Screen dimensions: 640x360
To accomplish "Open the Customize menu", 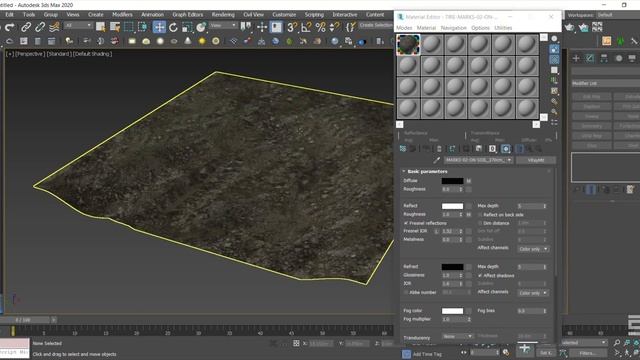I will pyautogui.click(x=284, y=15).
